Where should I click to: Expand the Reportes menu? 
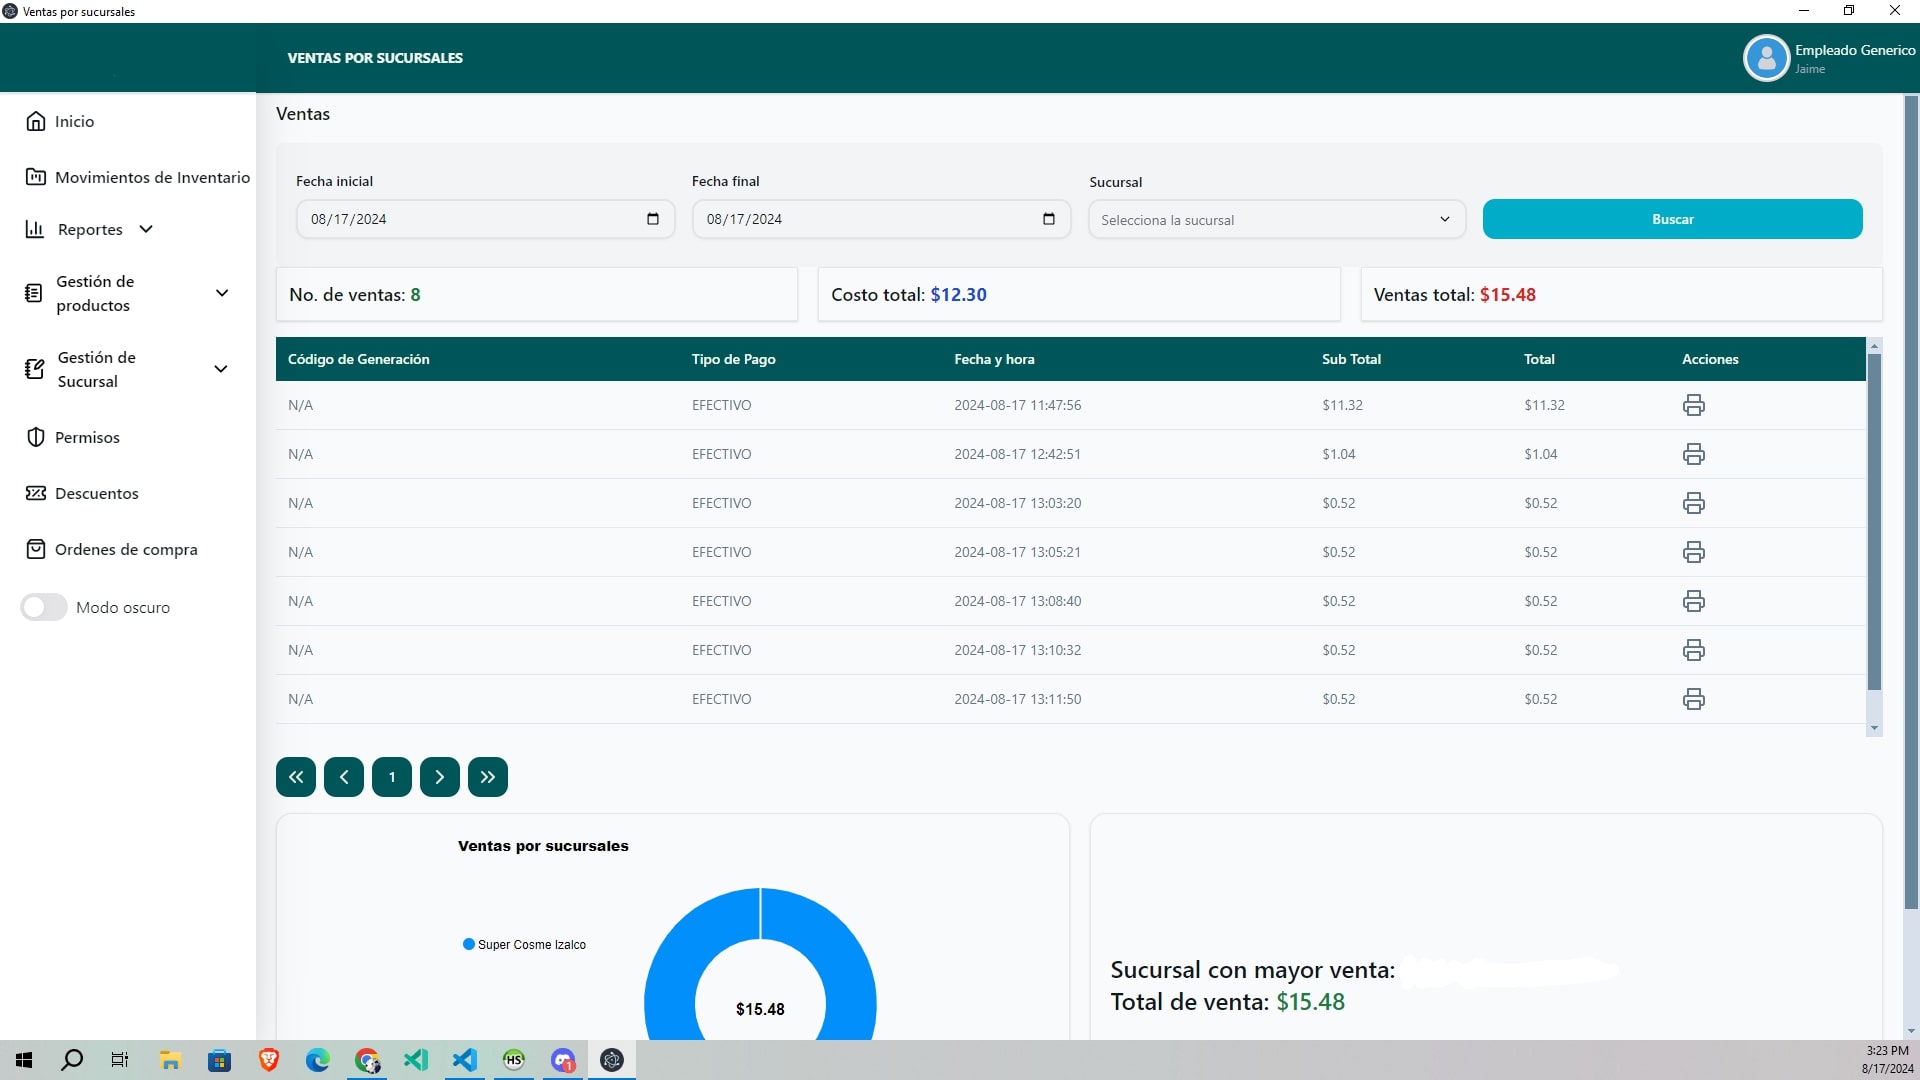90,229
